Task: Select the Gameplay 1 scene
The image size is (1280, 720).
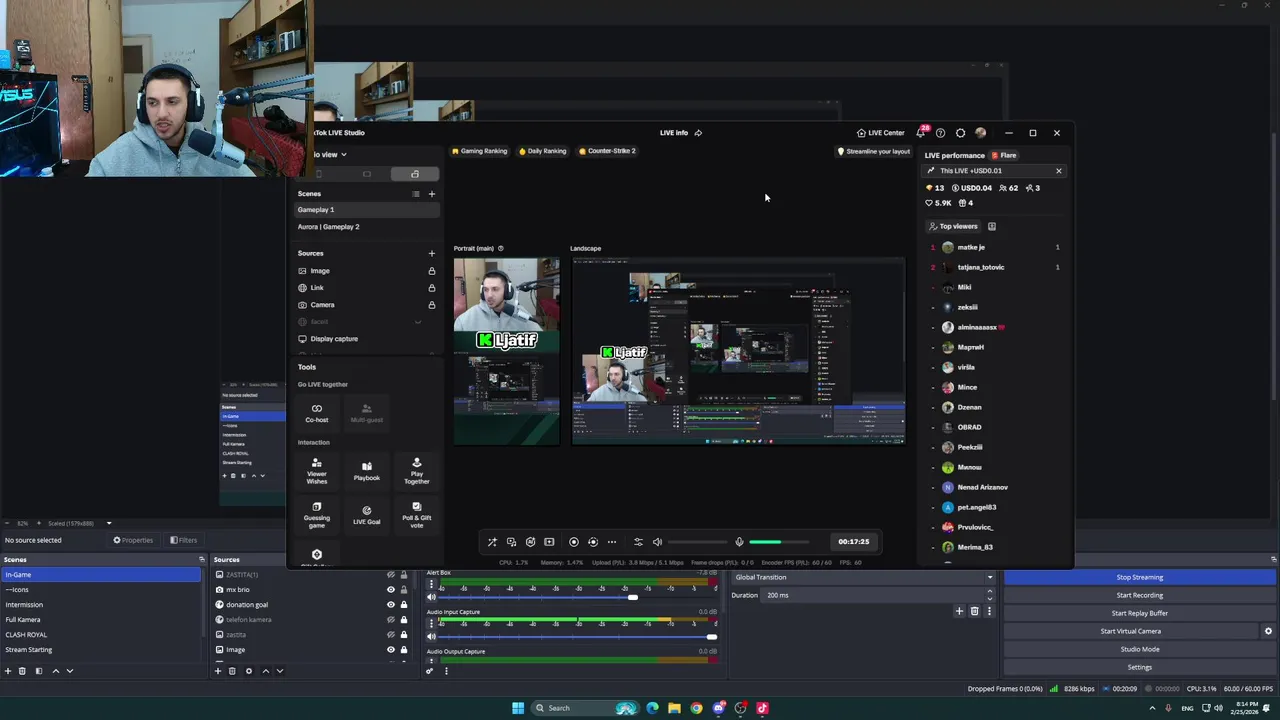Action: point(366,210)
